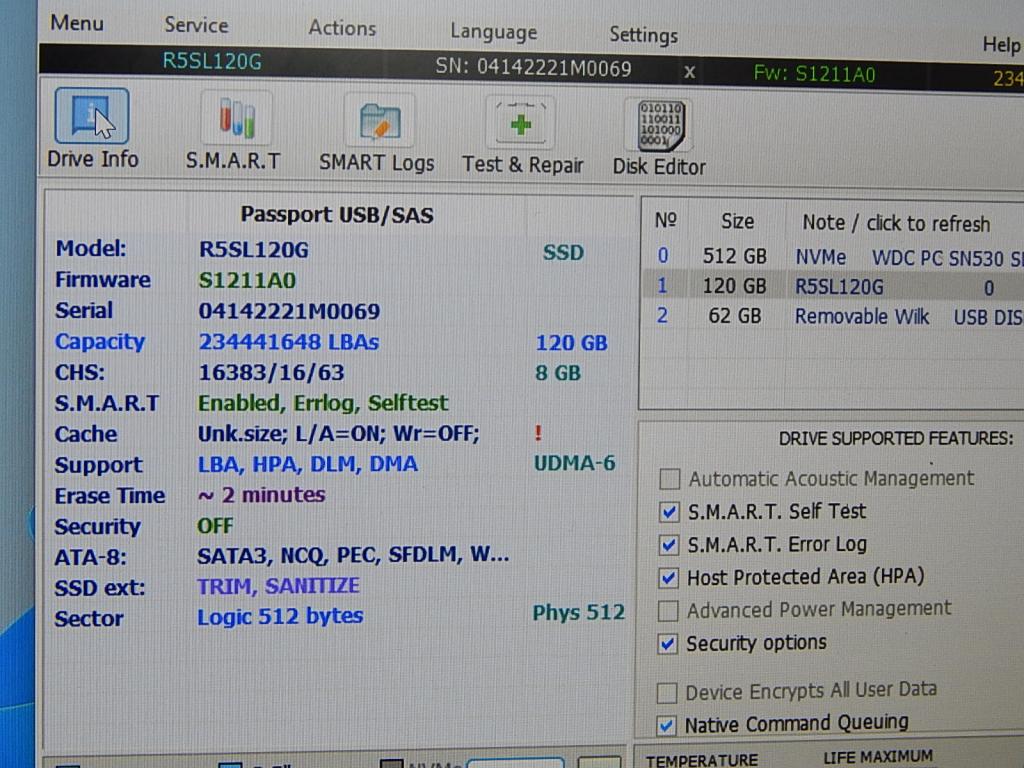This screenshot has height=768, width=1024.
Task: Open the Settings menu
Action: pos(643,35)
